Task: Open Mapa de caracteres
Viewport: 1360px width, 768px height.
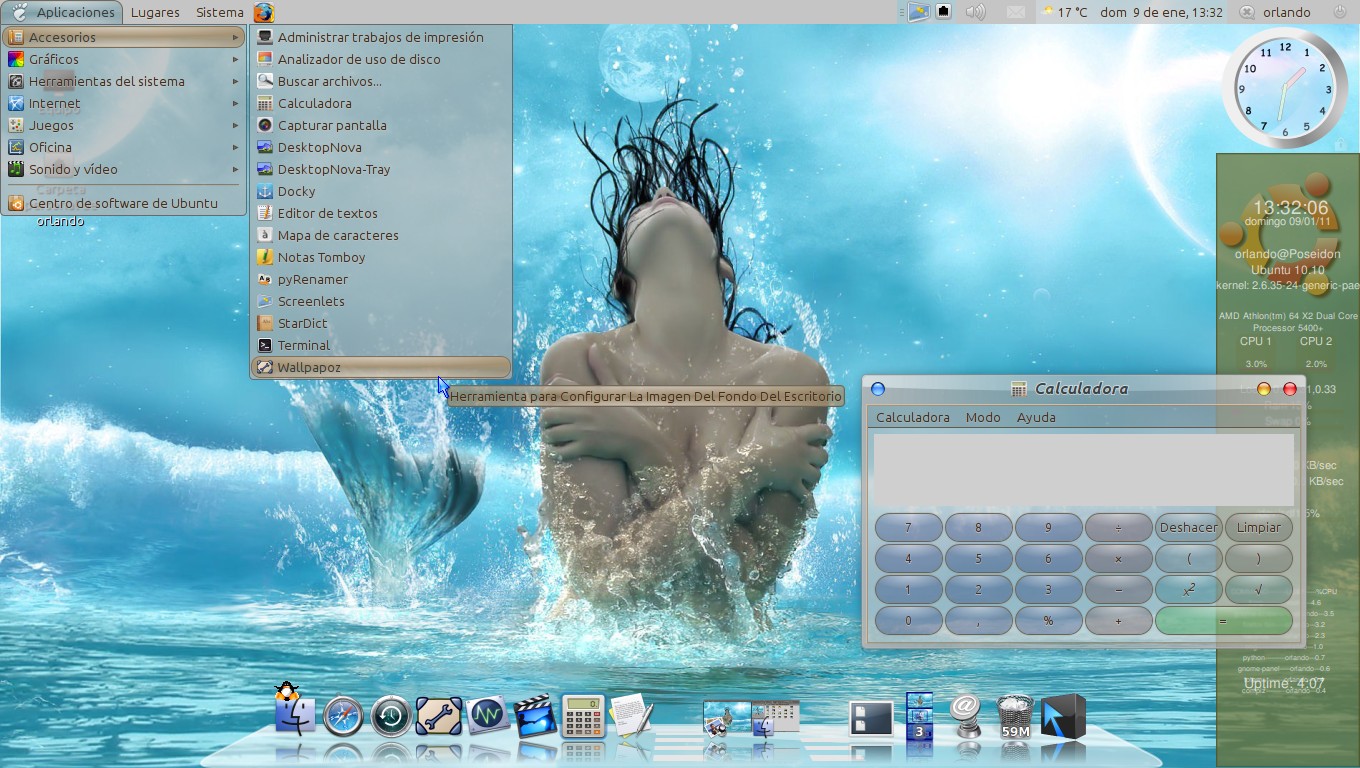Action: coord(381,235)
